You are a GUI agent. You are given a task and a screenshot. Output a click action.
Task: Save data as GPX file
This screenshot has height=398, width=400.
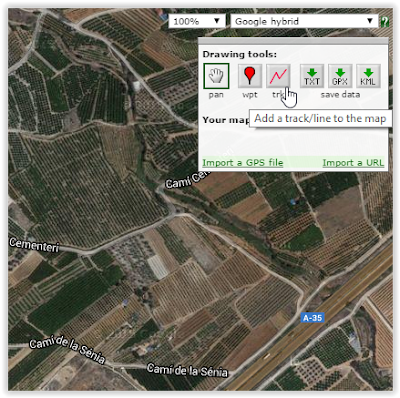tap(340, 76)
